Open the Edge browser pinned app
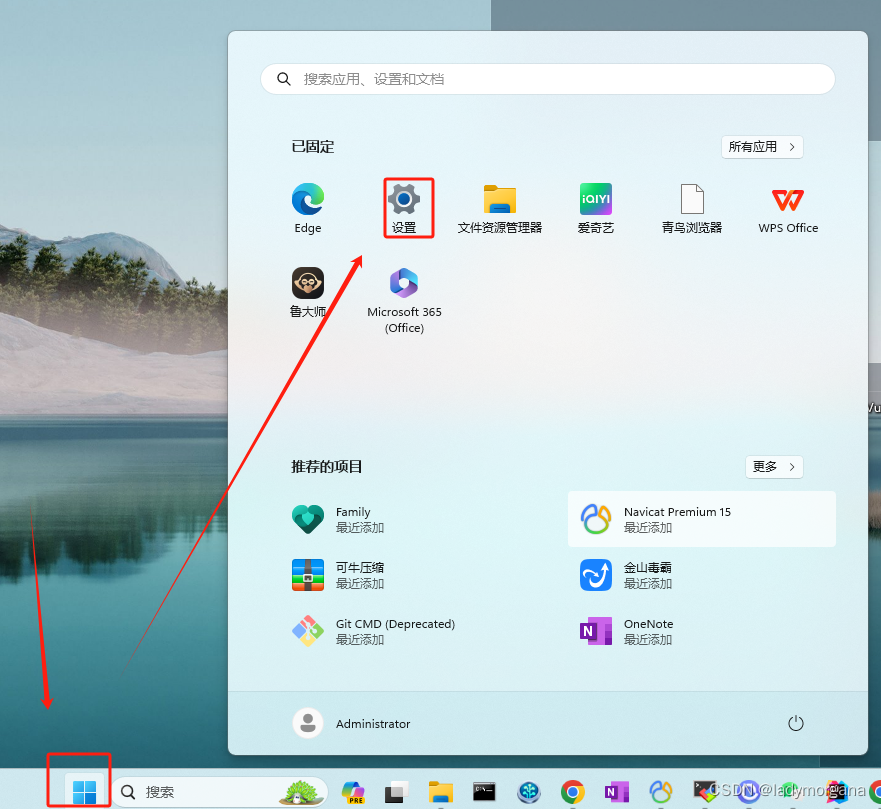This screenshot has height=809, width=881. point(308,208)
